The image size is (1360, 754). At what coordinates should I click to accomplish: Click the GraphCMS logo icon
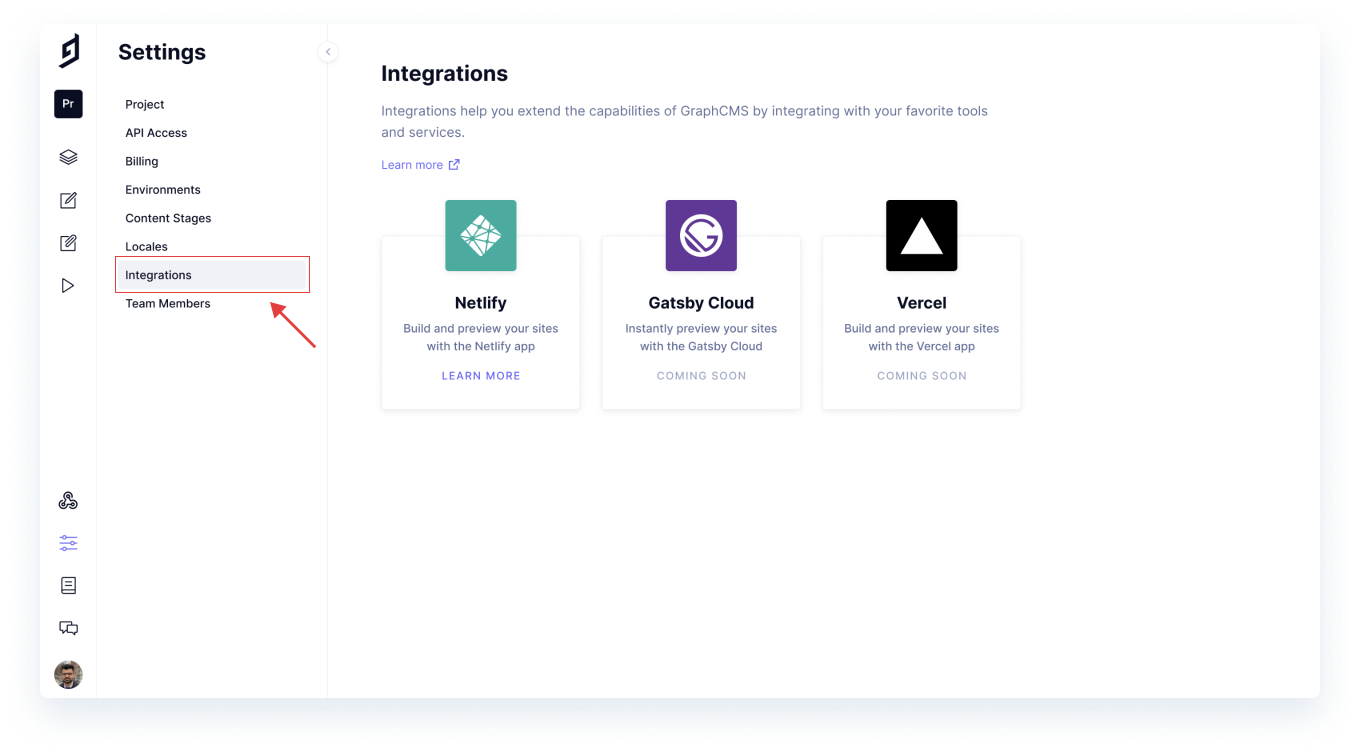click(69, 51)
